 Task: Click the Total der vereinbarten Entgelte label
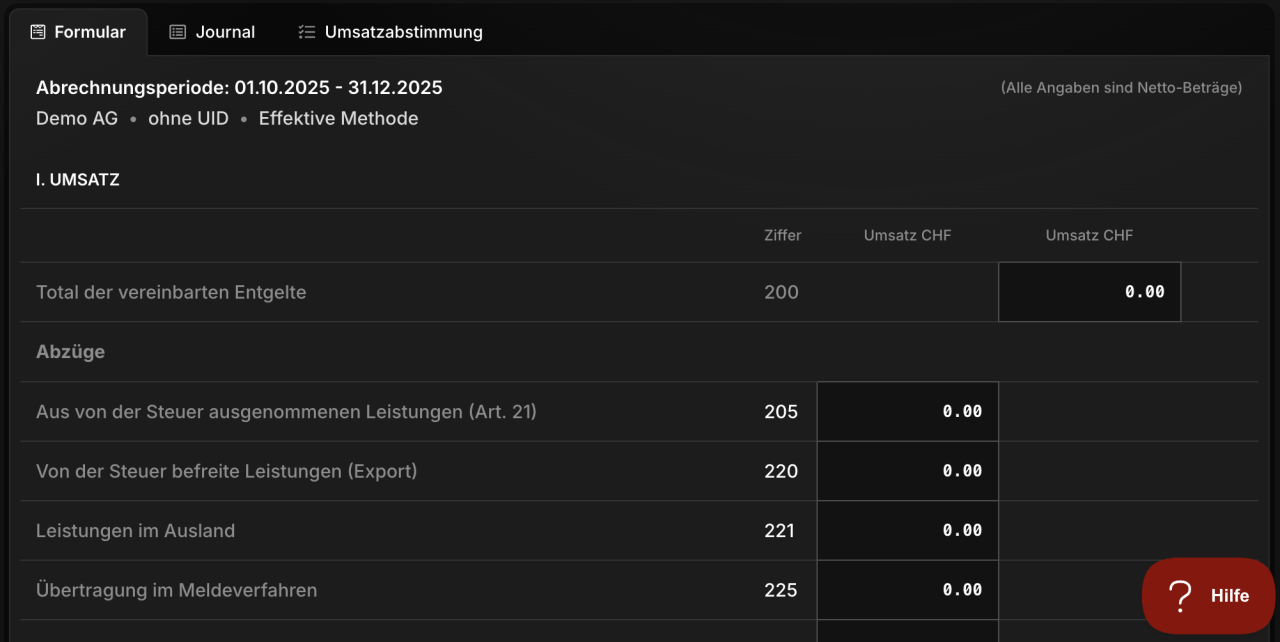tap(171, 293)
